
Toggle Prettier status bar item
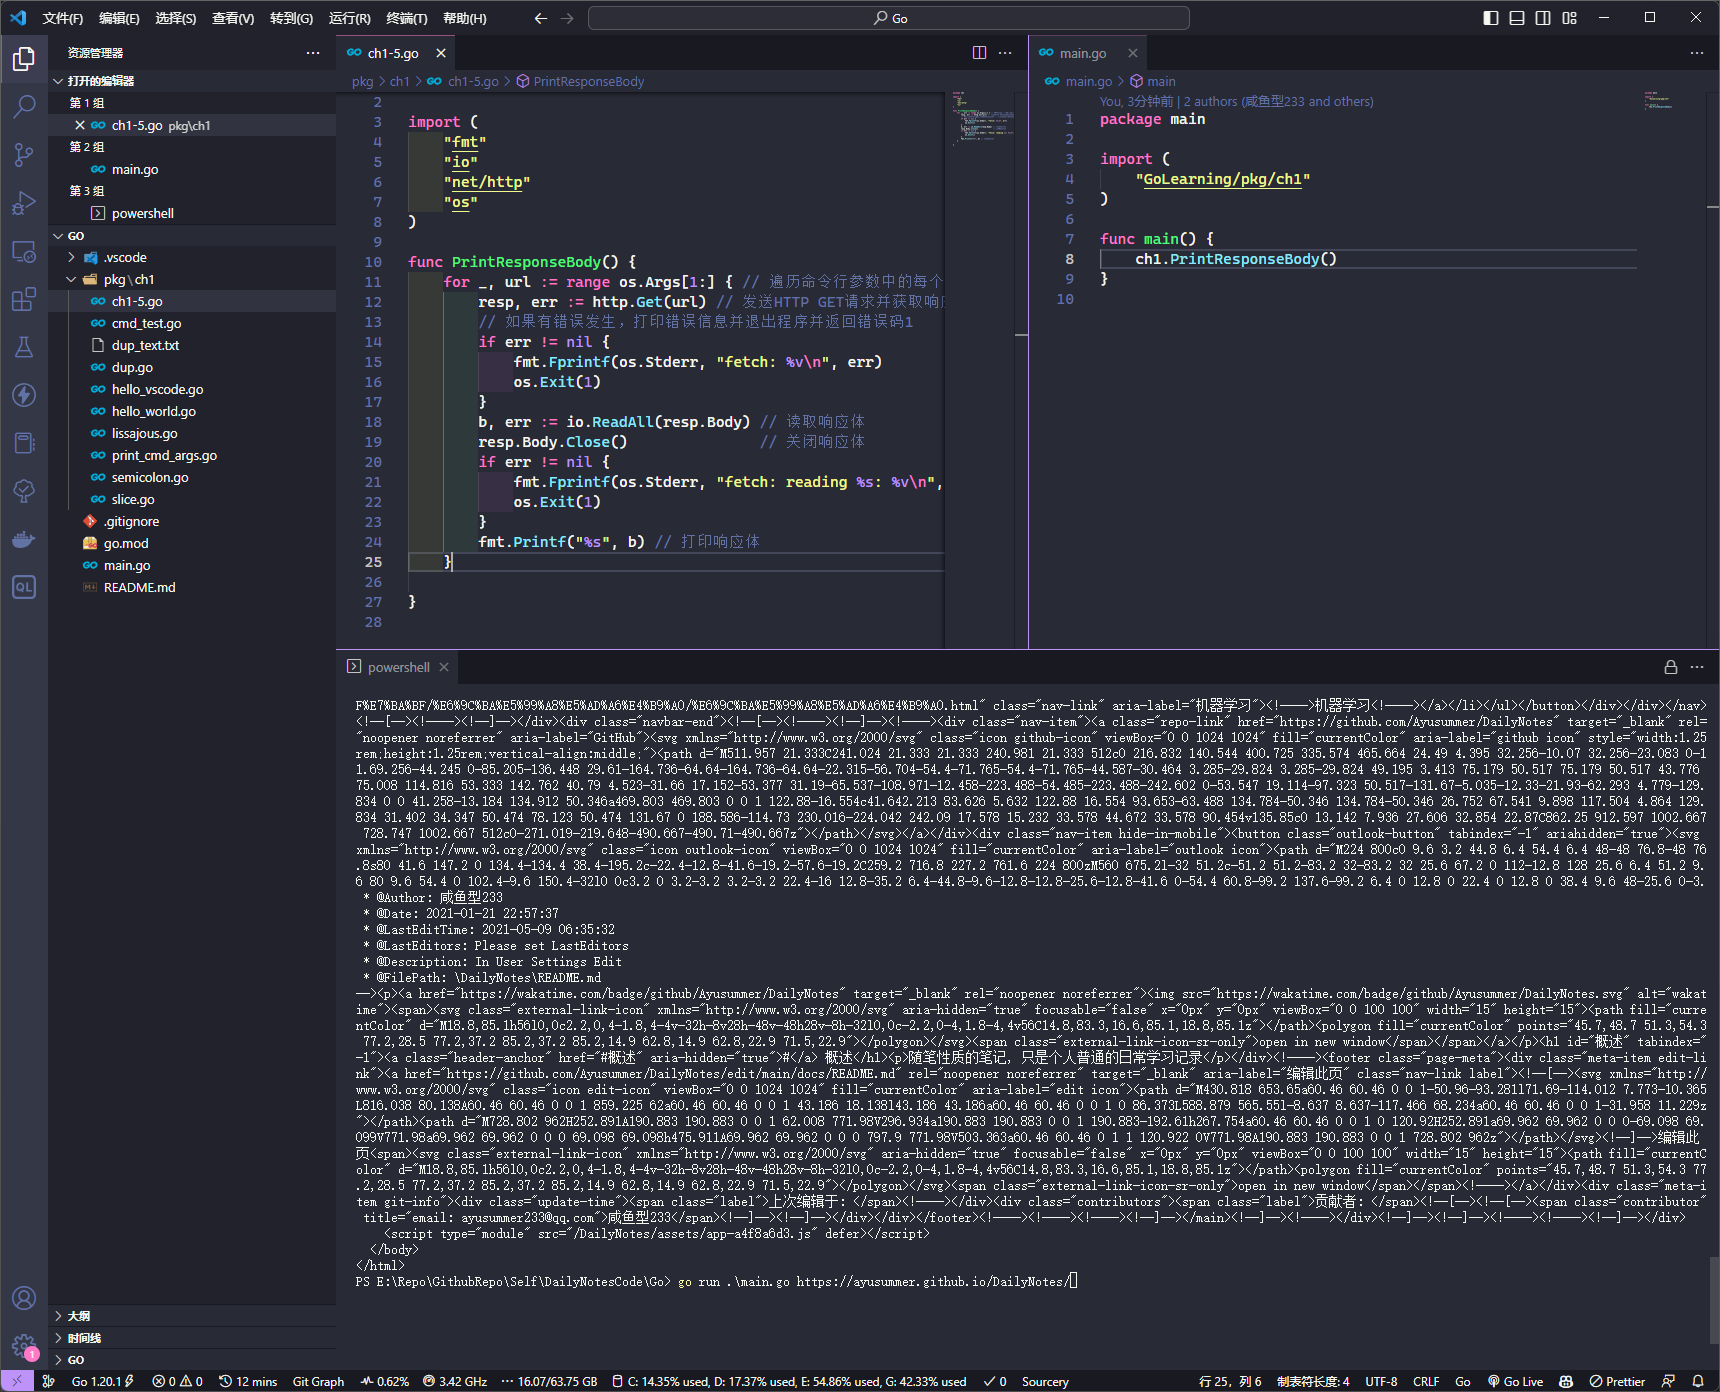coord(1617,1381)
